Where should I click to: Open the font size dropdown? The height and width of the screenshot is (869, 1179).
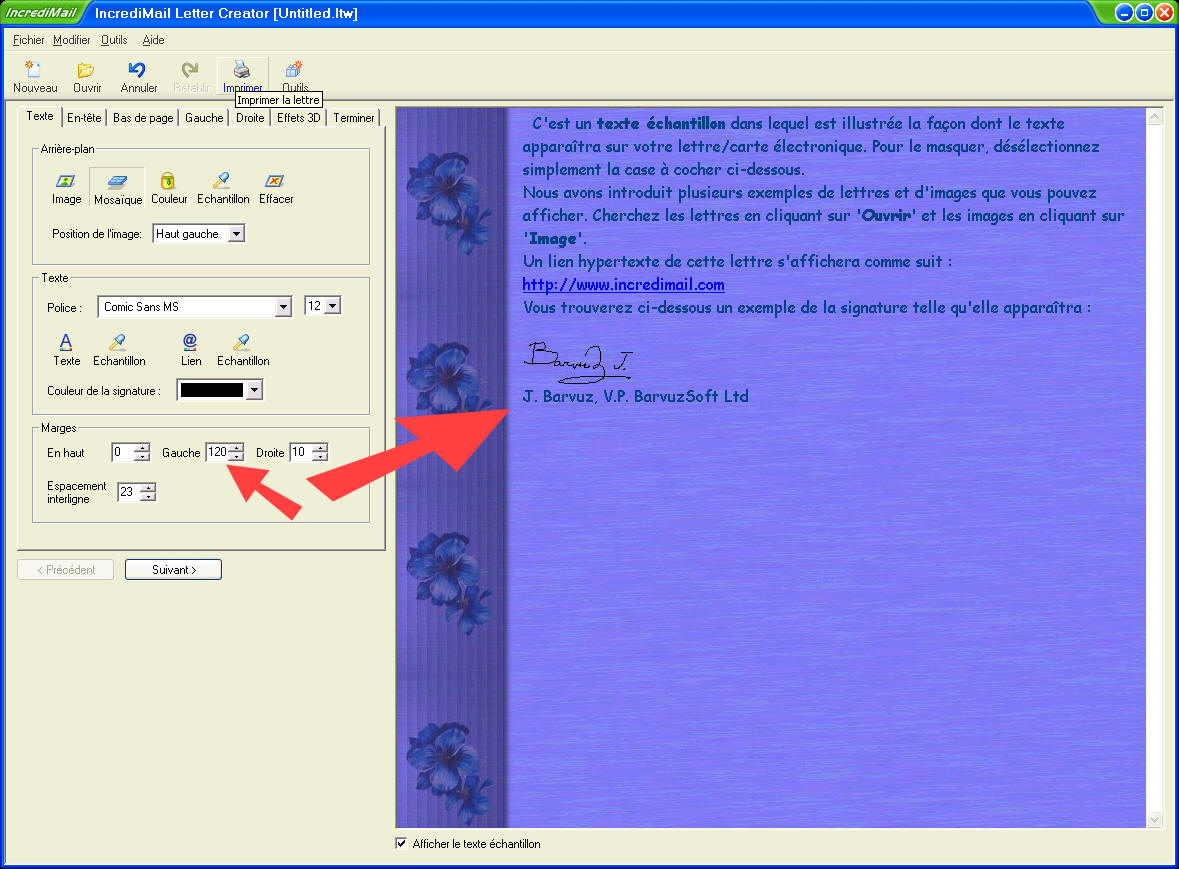pos(332,306)
